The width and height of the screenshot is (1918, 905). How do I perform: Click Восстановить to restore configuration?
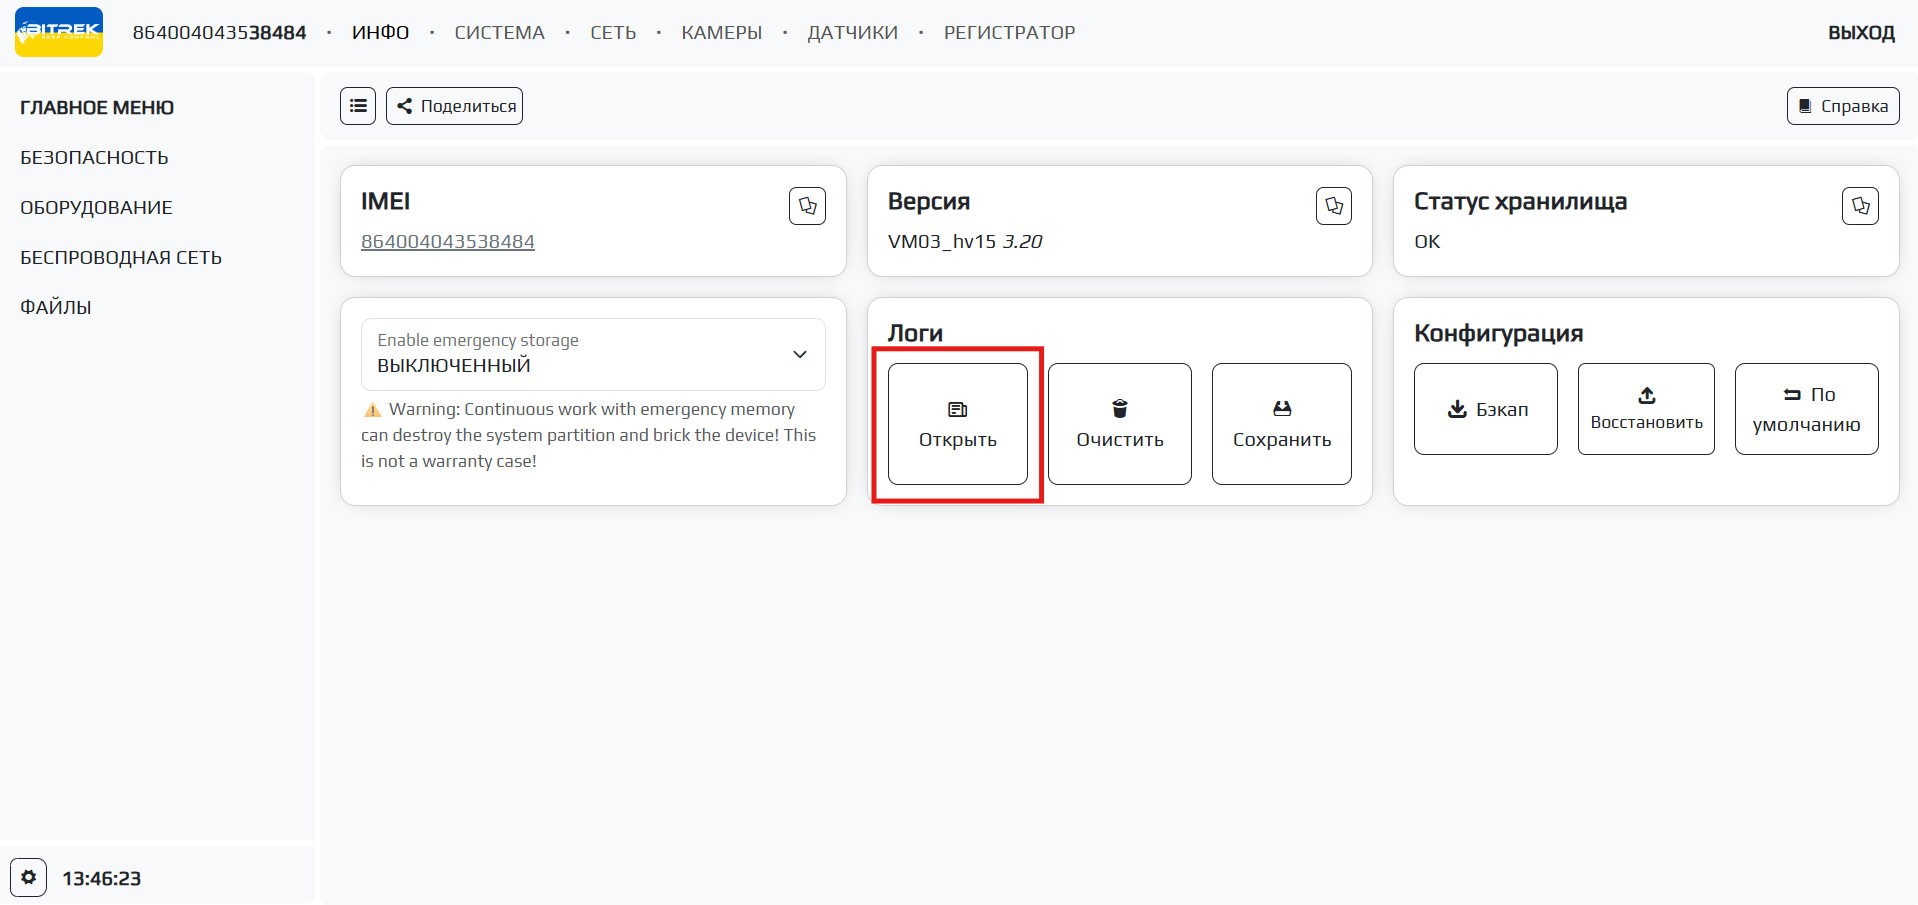point(1646,409)
